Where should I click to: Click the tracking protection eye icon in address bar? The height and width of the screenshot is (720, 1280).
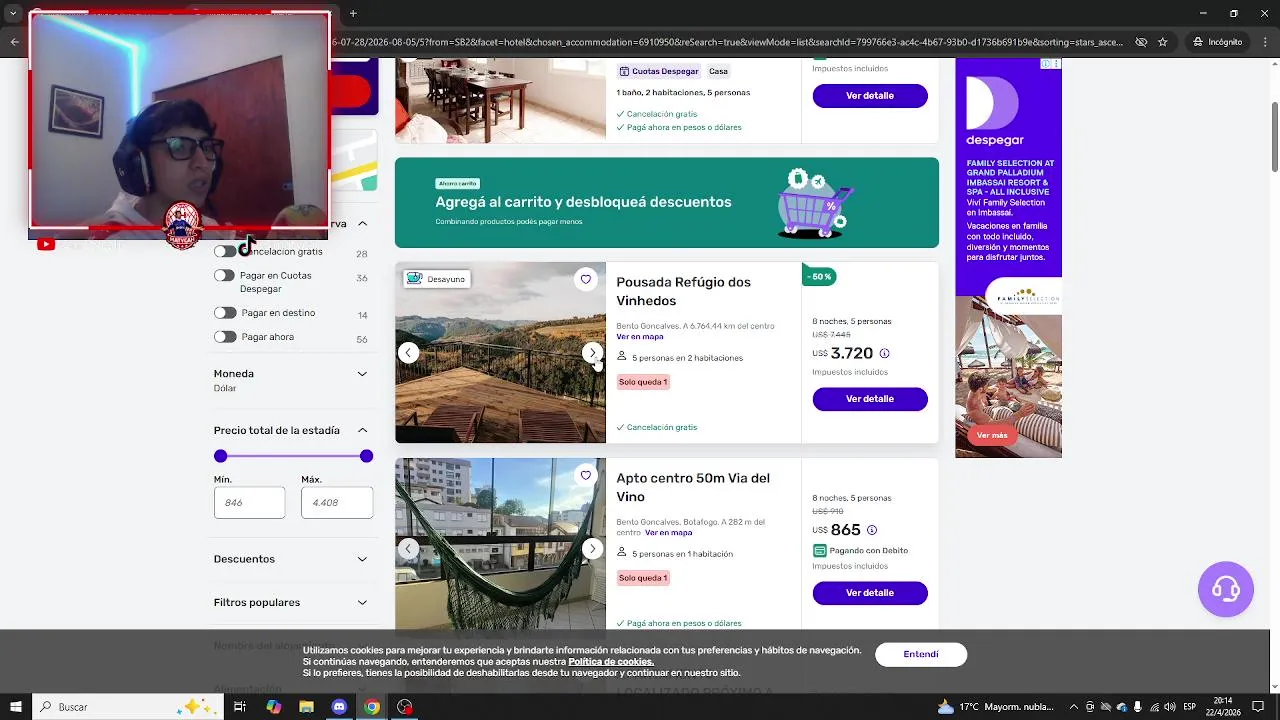[x=1142, y=42]
